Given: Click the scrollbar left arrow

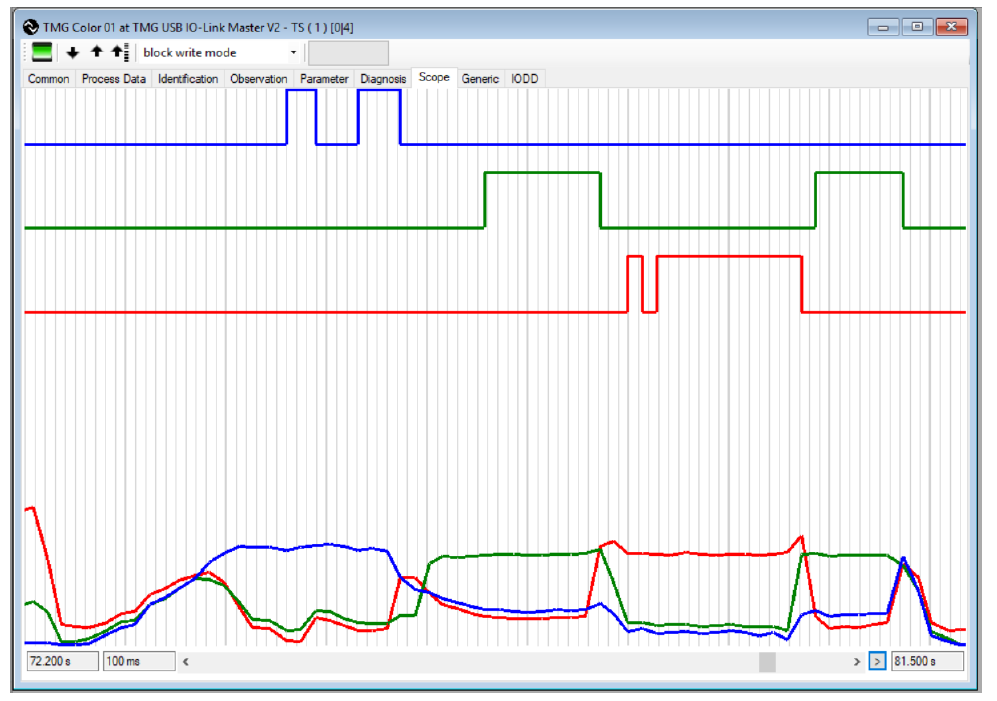Looking at the screenshot, I should (x=186, y=662).
